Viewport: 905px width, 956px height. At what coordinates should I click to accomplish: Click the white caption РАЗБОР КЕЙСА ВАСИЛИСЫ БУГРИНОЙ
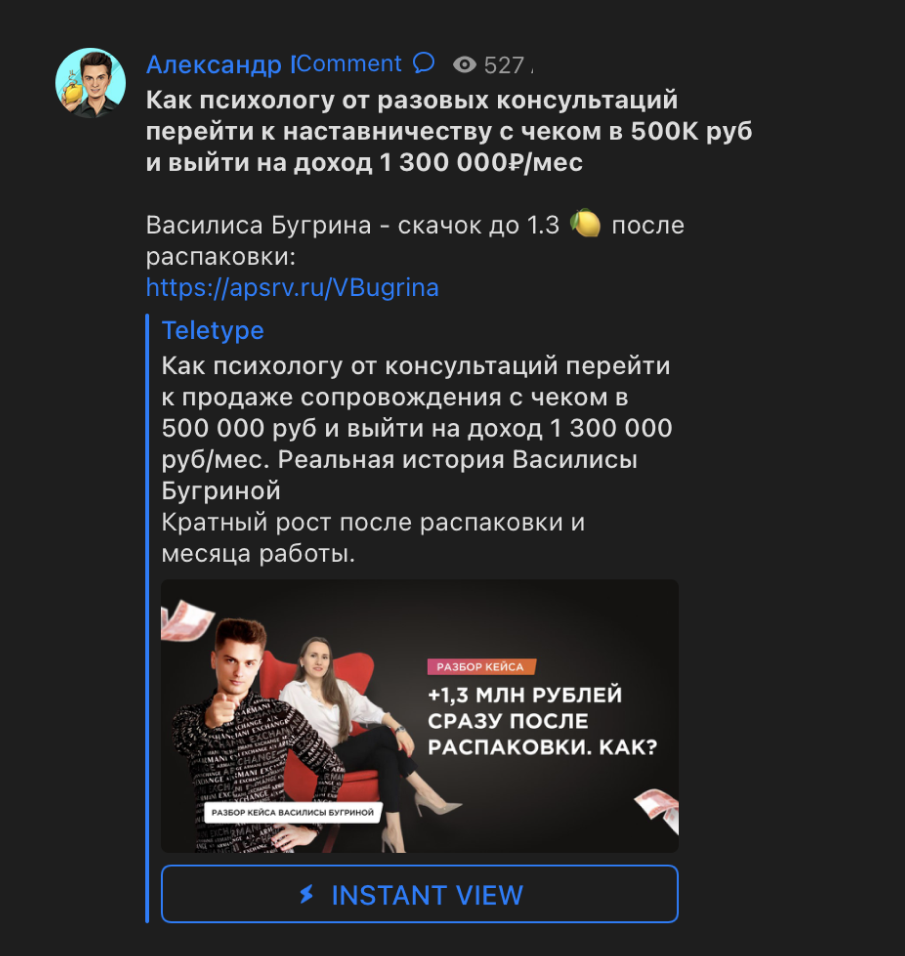pos(292,812)
